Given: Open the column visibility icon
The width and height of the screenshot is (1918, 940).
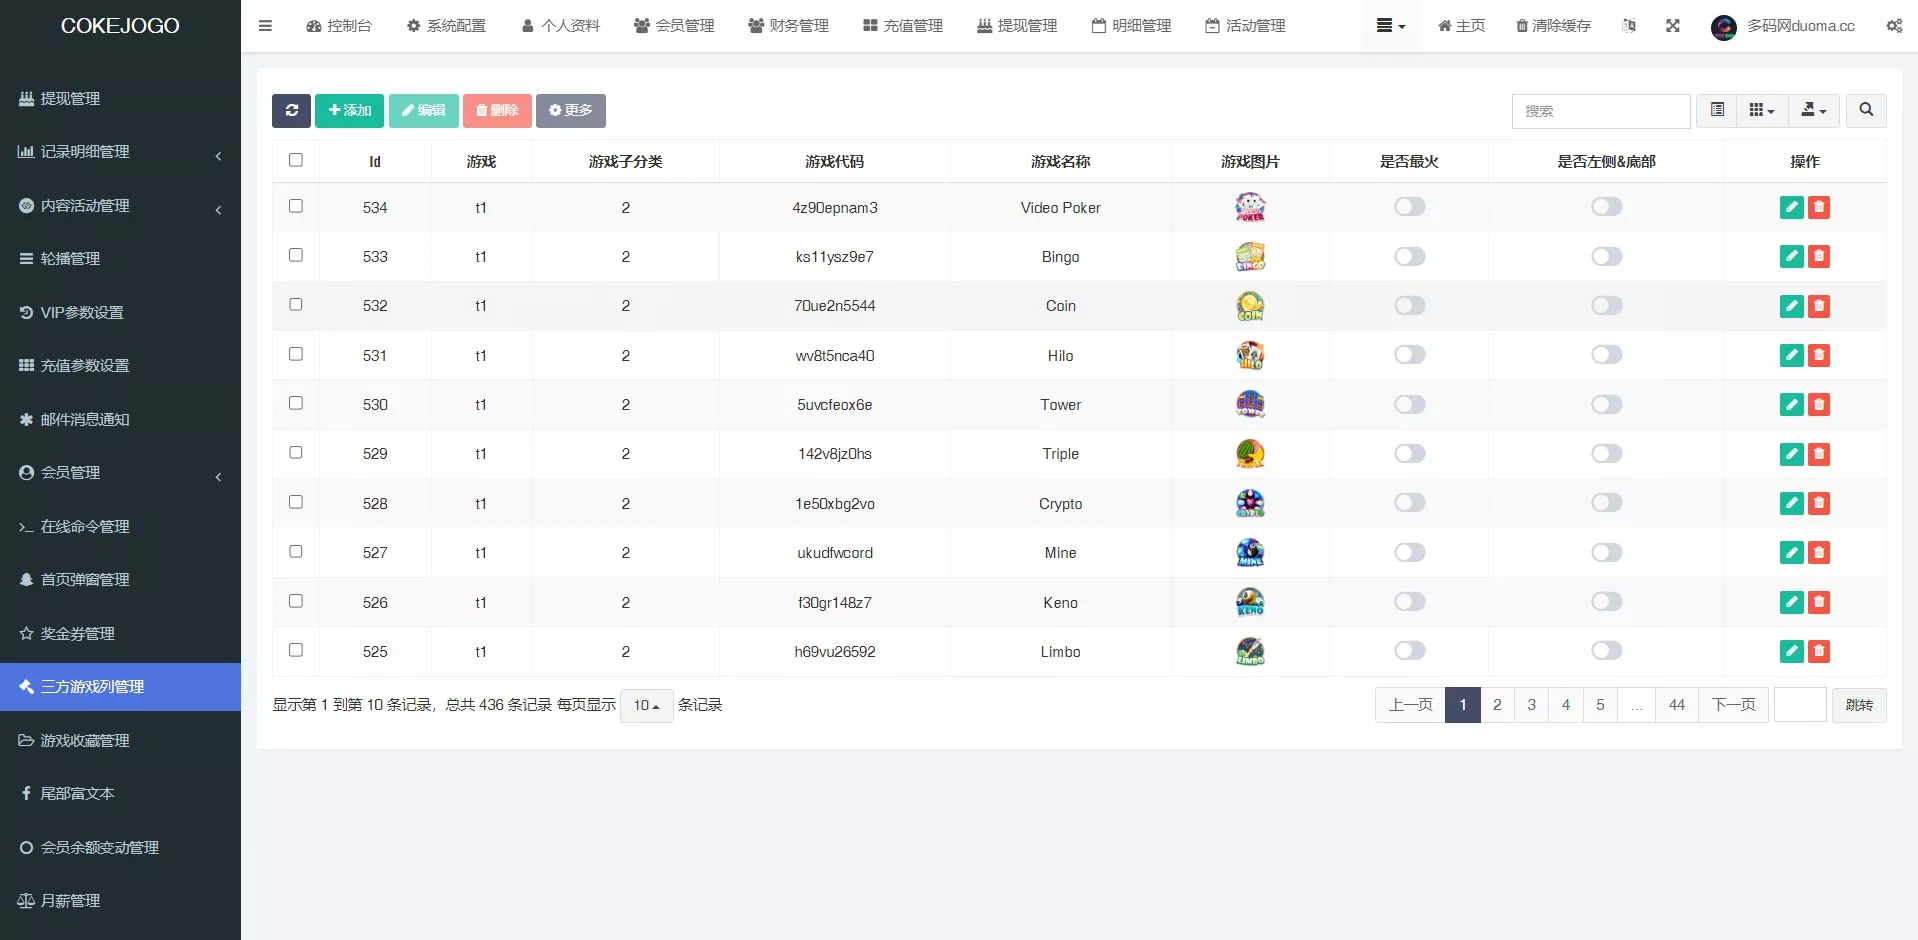Looking at the screenshot, I should (x=1761, y=111).
